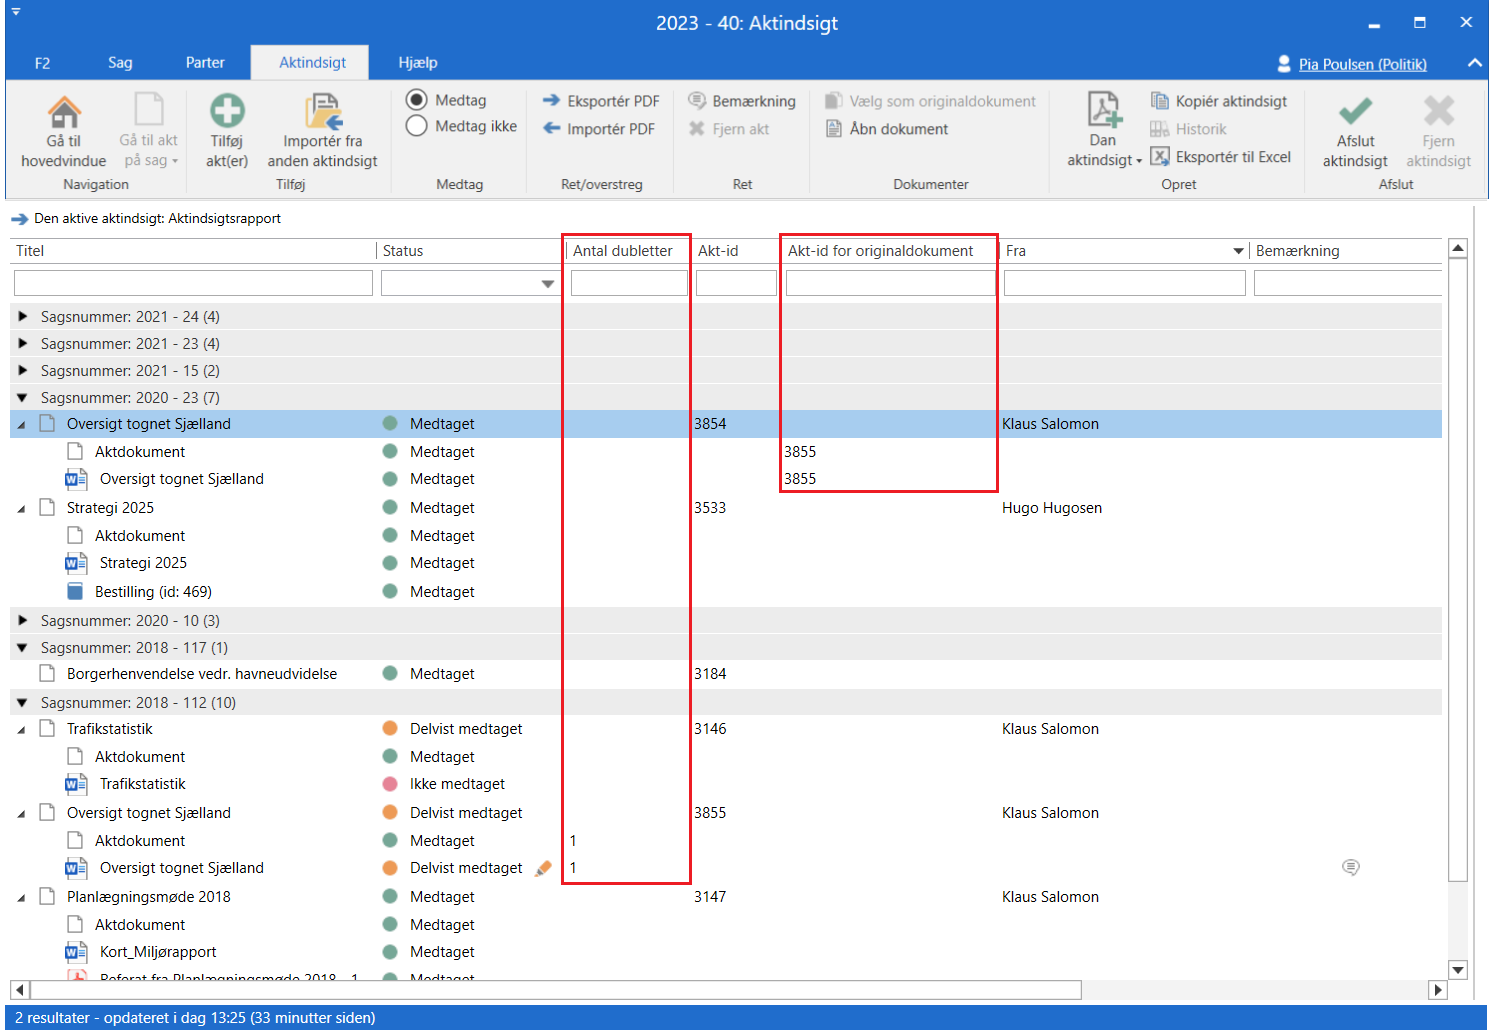The height and width of the screenshot is (1030, 1493).
Task: Click the Klaus Salomon cell for Trafikstatistik
Action: point(1050,729)
